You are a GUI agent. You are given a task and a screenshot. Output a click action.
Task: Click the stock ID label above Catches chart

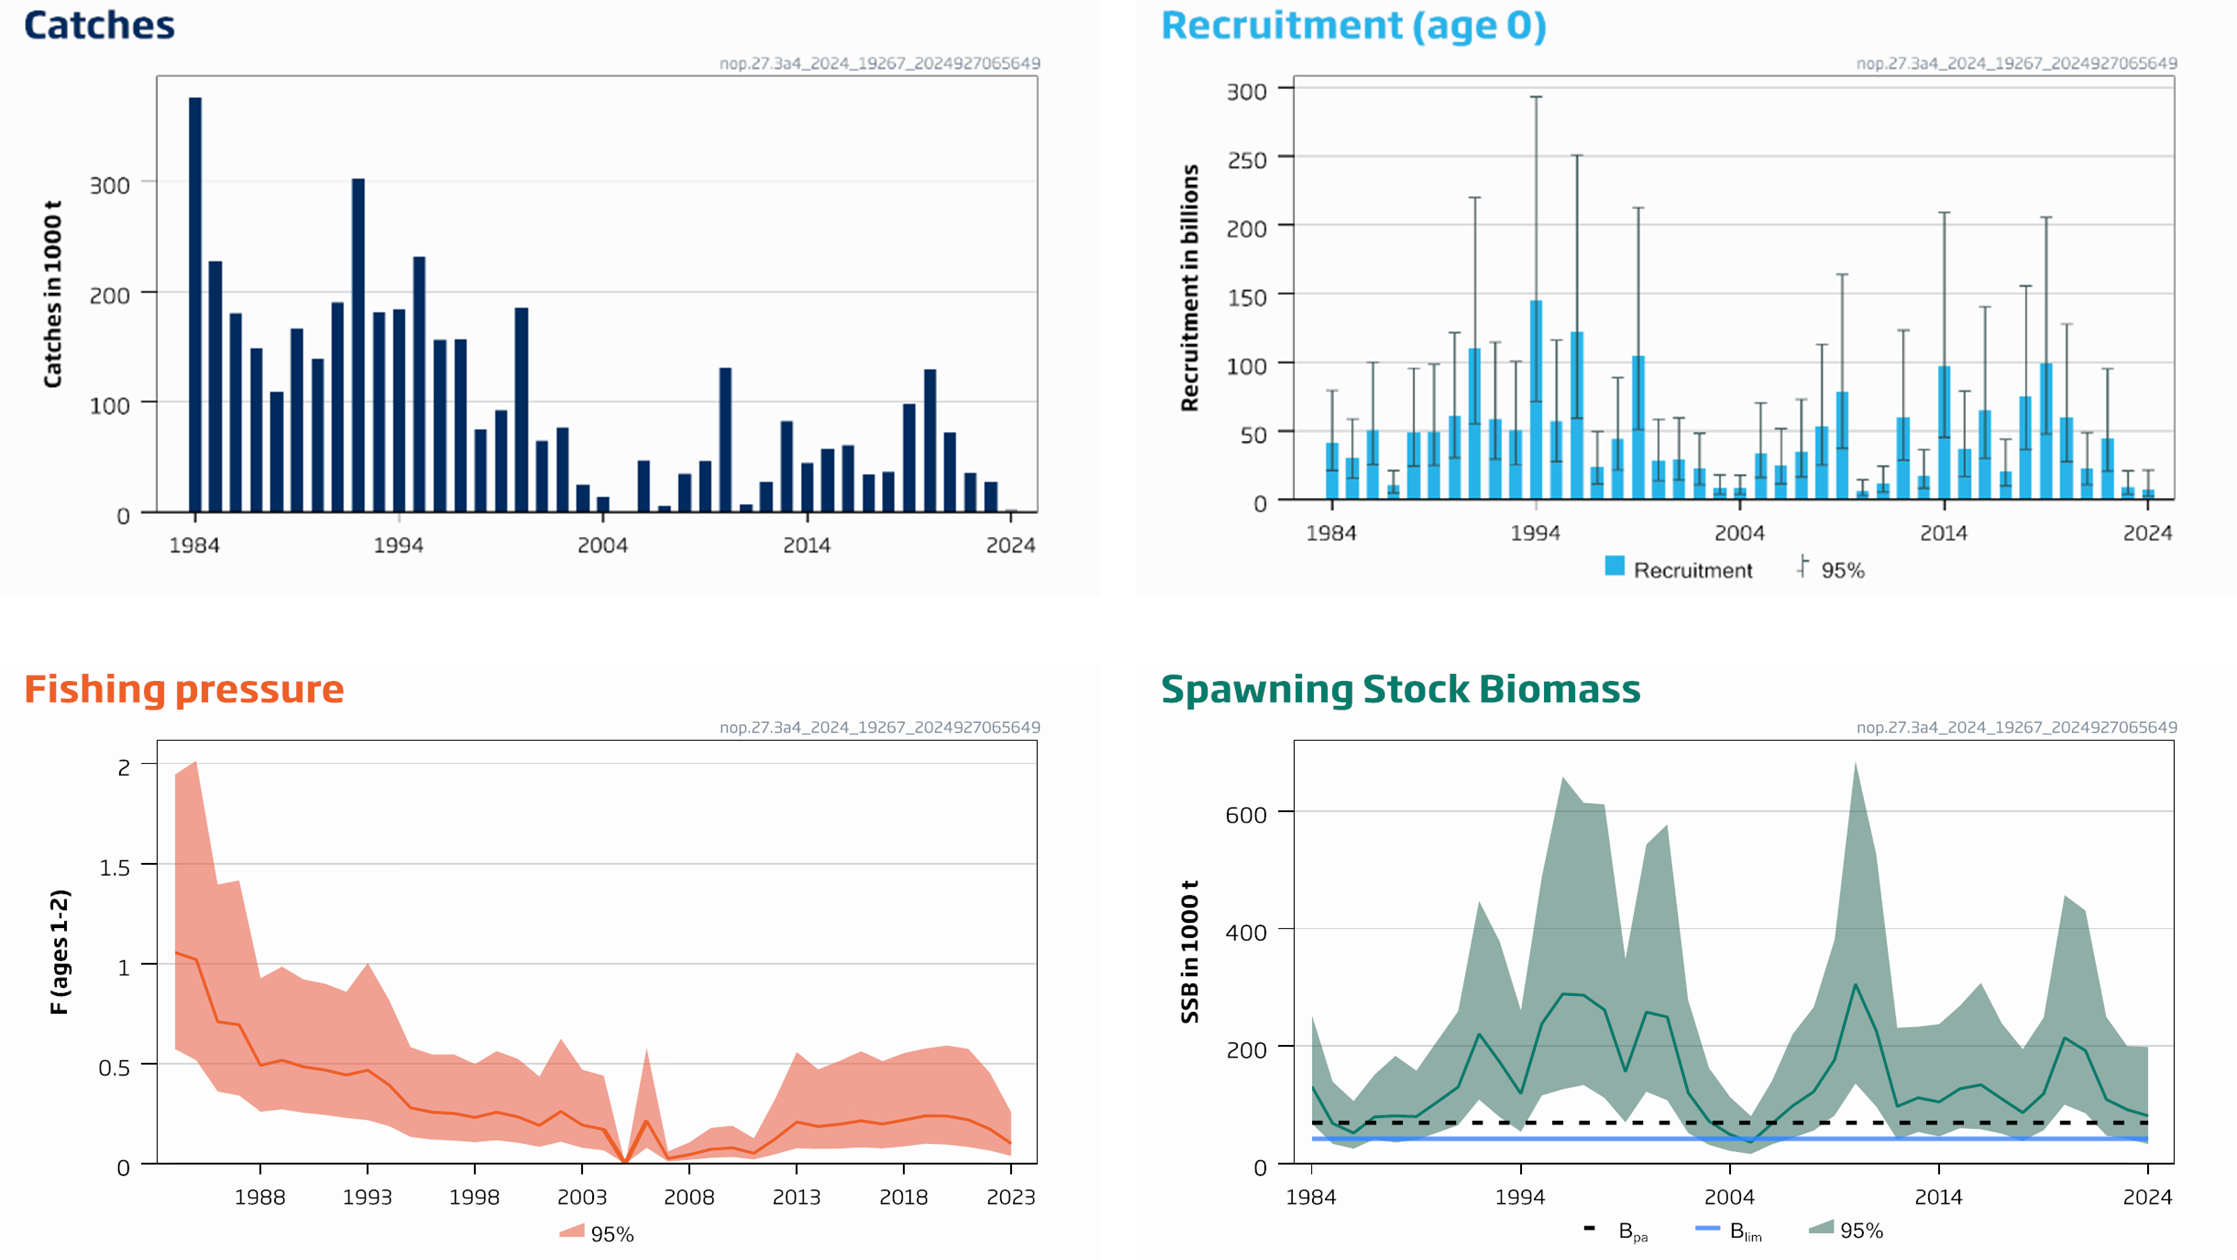coord(879,63)
